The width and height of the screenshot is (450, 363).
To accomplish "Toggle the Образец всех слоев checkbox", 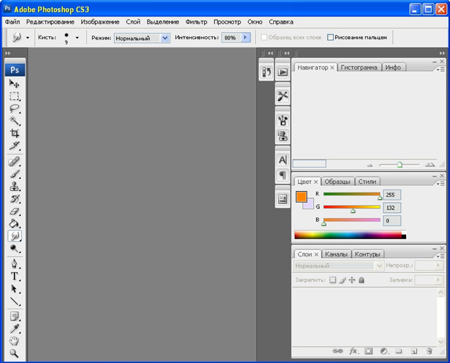I will (264, 37).
